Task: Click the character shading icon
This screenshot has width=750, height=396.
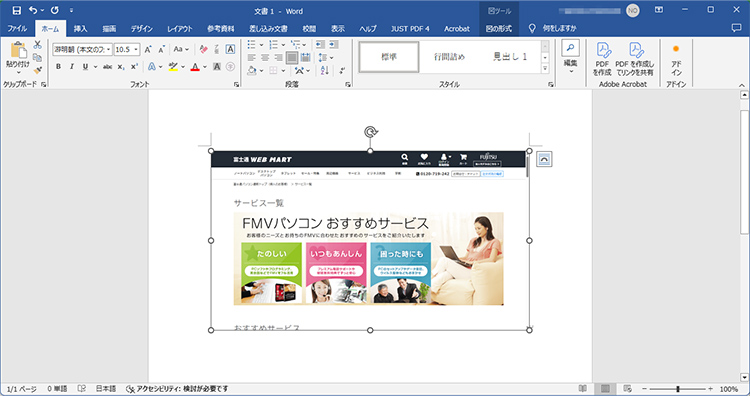Action: (217, 66)
